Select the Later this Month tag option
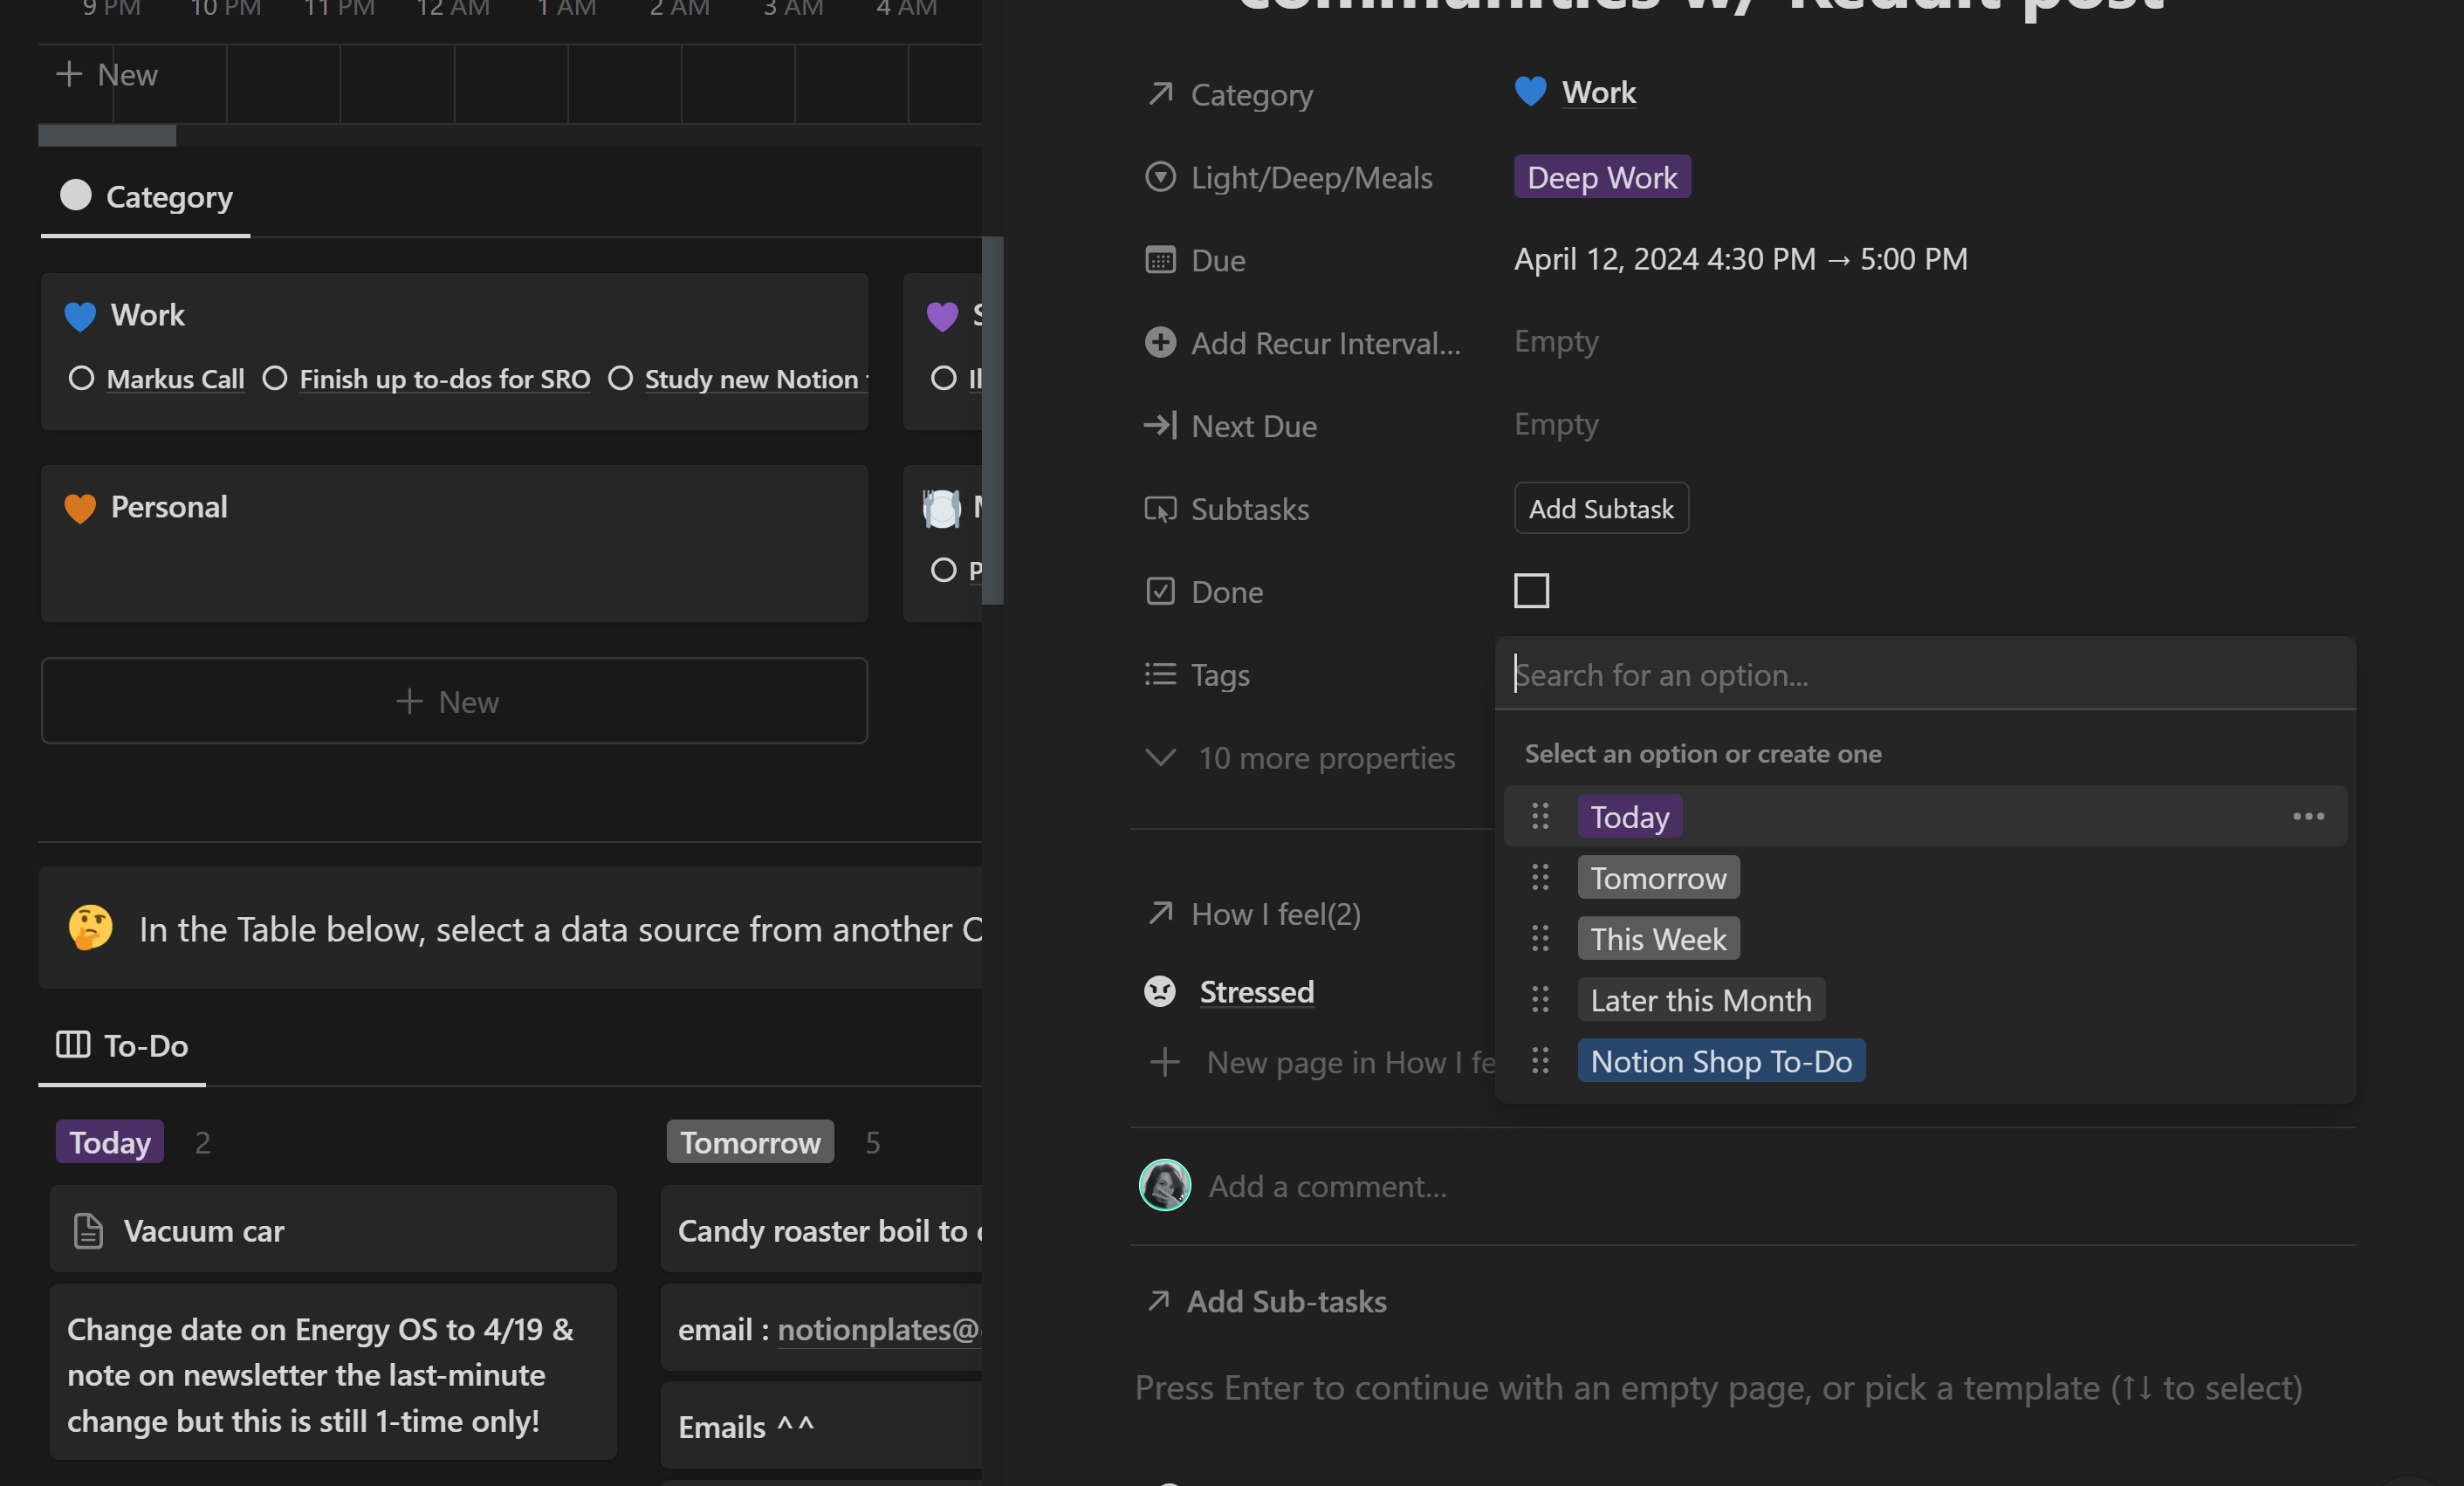Viewport: 2464px width, 1486px height. tap(1701, 1000)
